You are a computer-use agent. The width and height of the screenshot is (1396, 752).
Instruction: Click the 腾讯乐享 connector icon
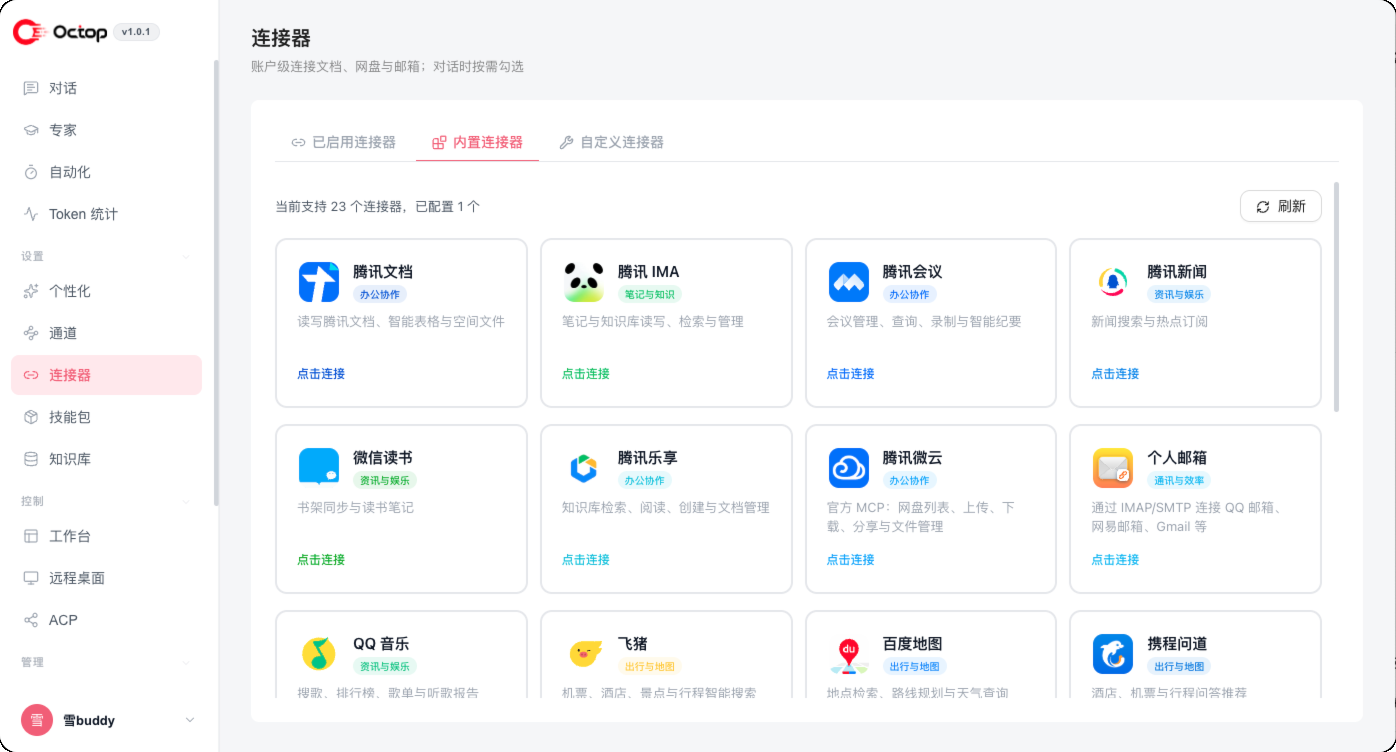(x=584, y=468)
